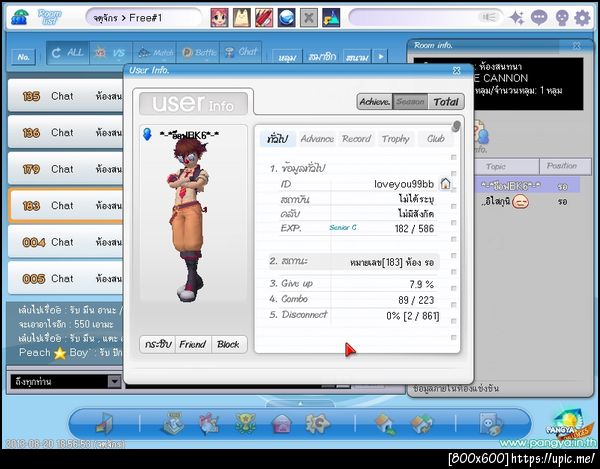Screen dimensions: 600x469
Task: Open the gear settings icon
Action: 582,18
